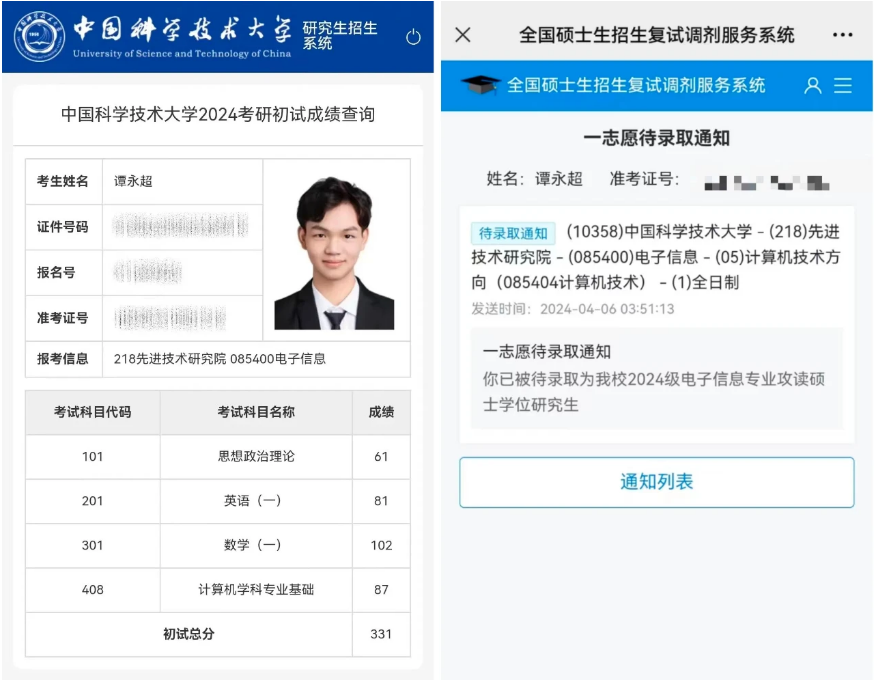Open the three-dot more options menu
Image resolution: width=874 pixels, height=687 pixels.
tap(842, 35)
